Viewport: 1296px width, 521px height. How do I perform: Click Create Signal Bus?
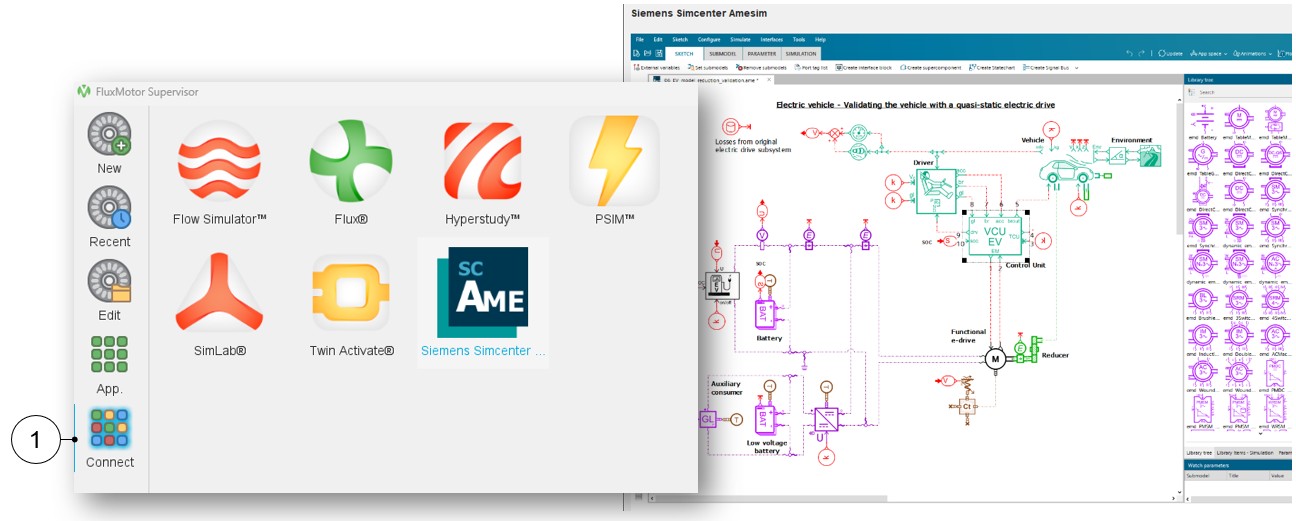point(1045,67)
